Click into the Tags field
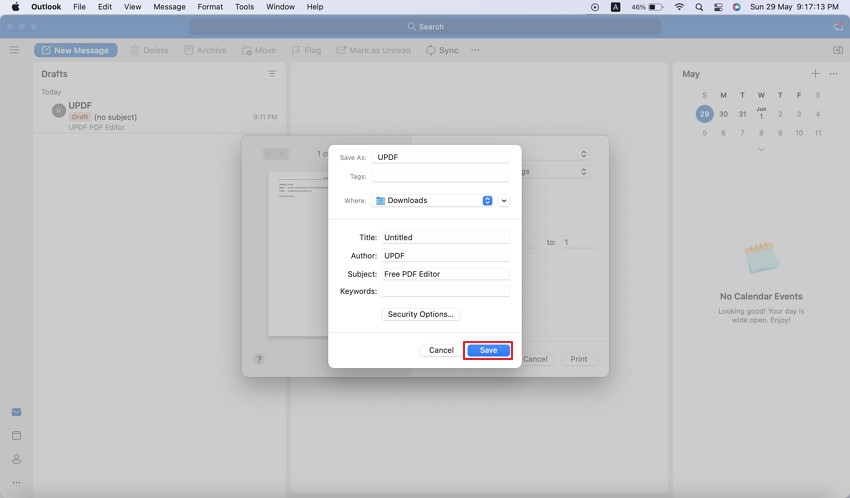850x498 pixels. pyautogui.click(x=440, y=177)
